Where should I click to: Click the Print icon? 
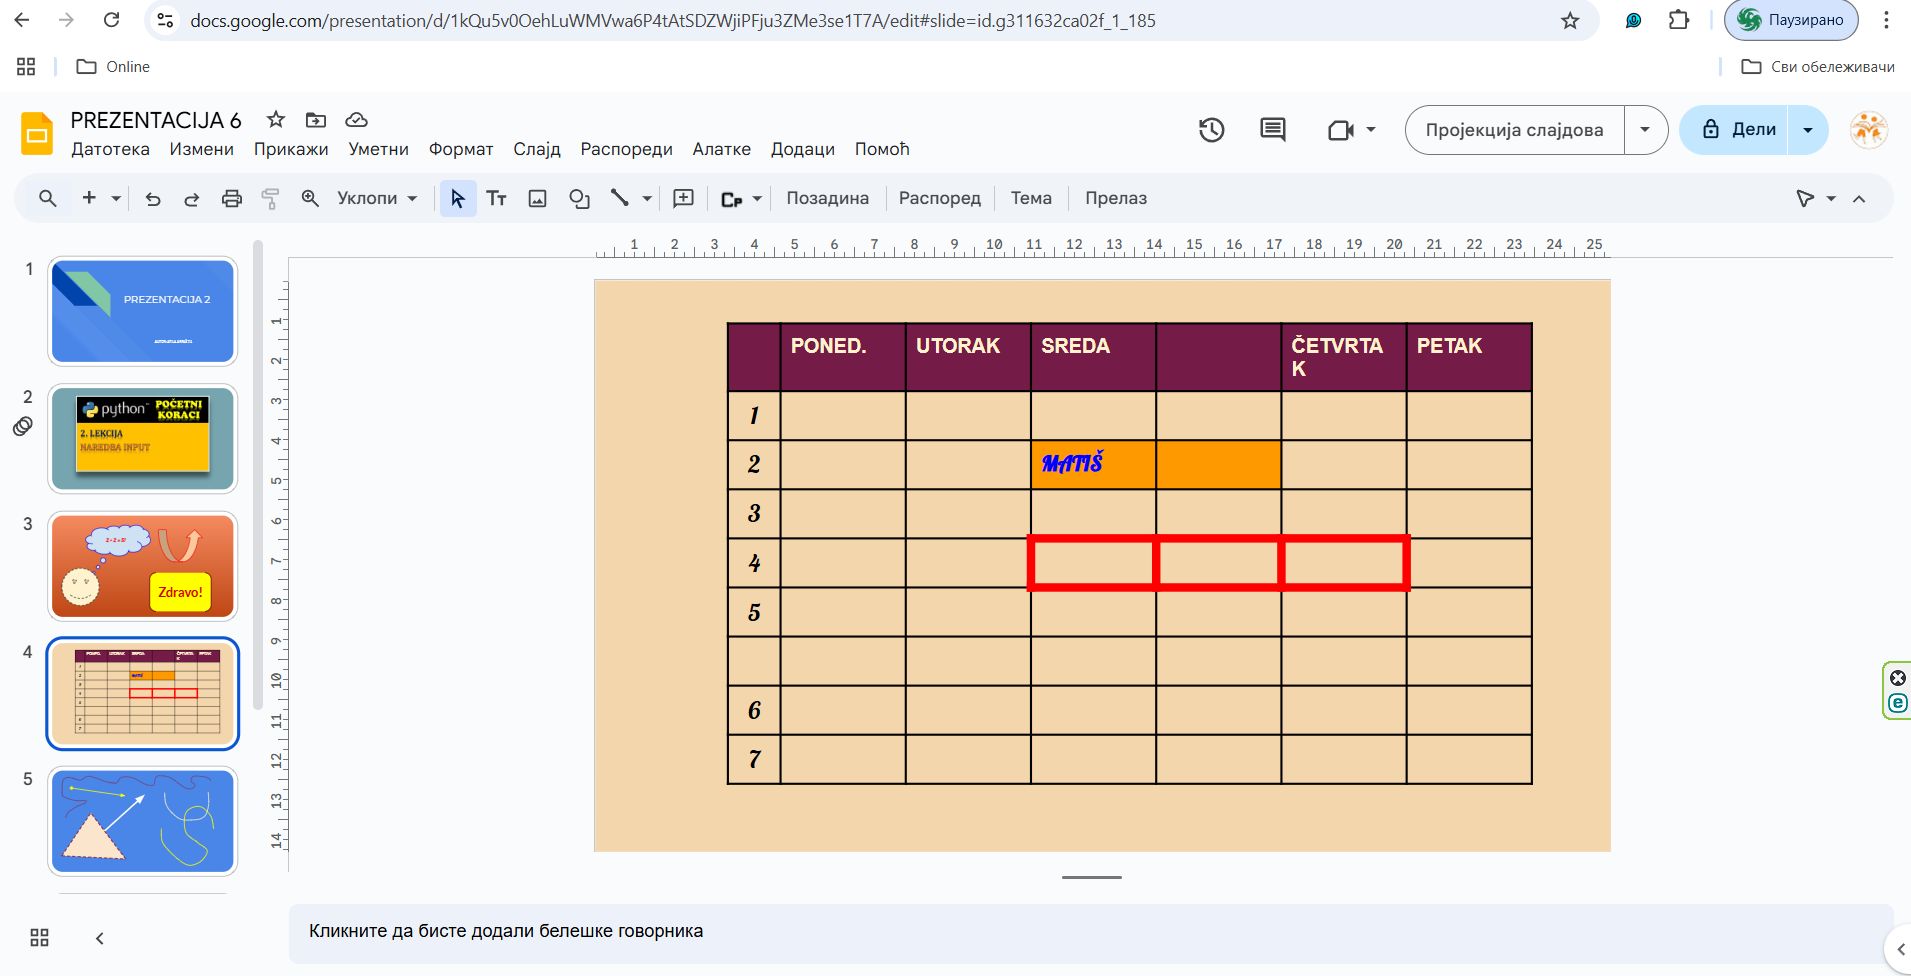click(x=231, y=199)
